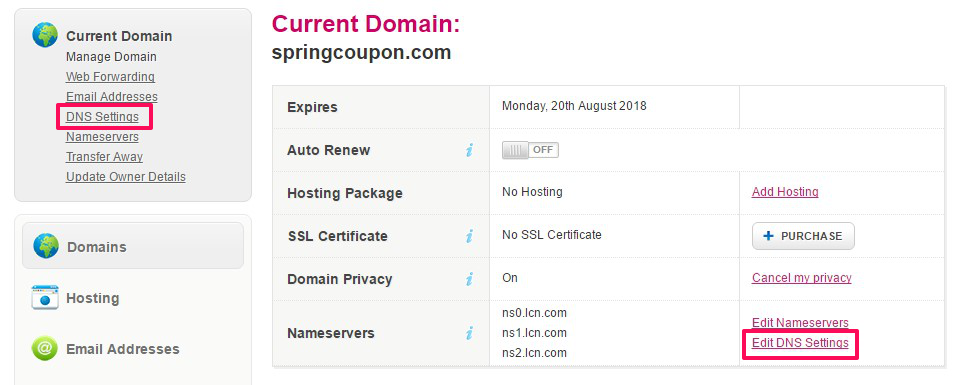Screen dimensions: 959x385
Task: Click the globe icon beside Current Domain
Action: (x=45, y=36)
